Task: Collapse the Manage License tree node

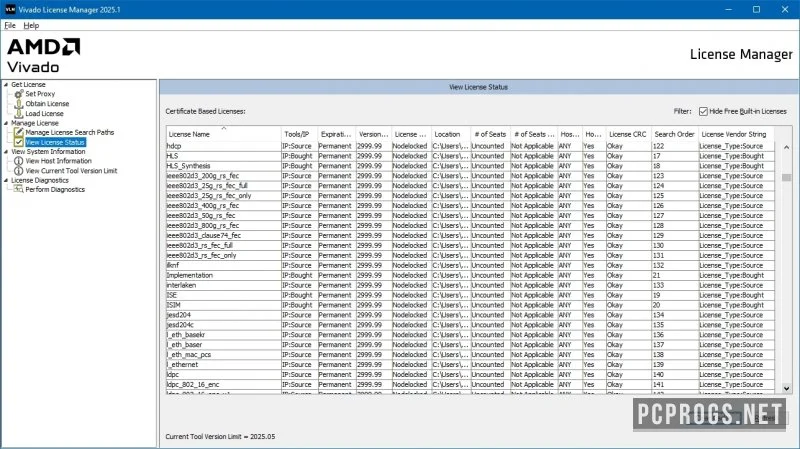Action: point(6,123)
